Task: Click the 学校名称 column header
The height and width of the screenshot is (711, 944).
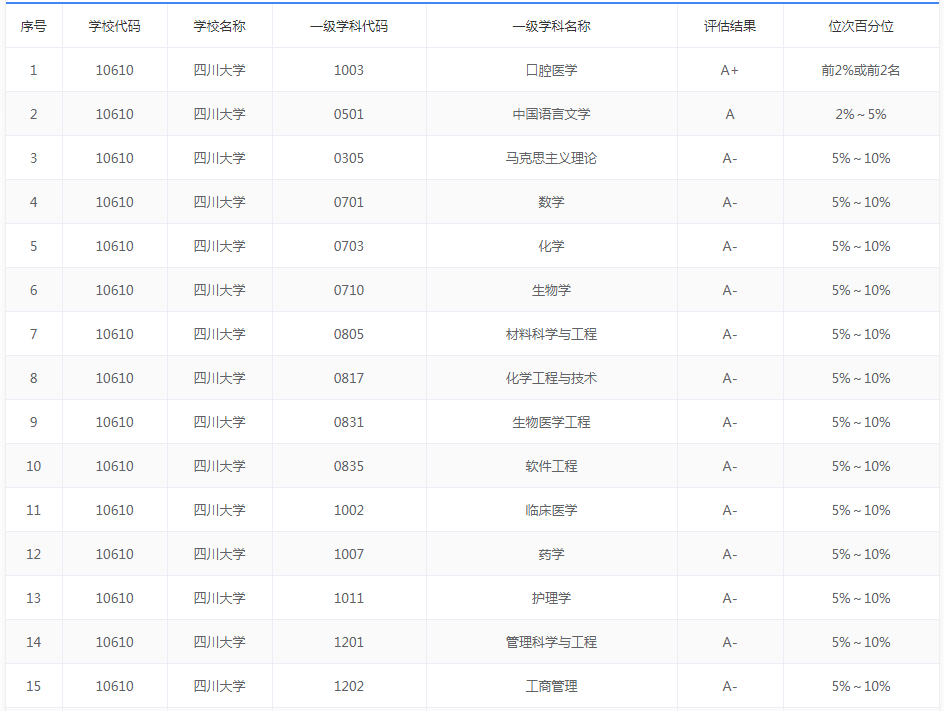Action: [x=220, y=26]
